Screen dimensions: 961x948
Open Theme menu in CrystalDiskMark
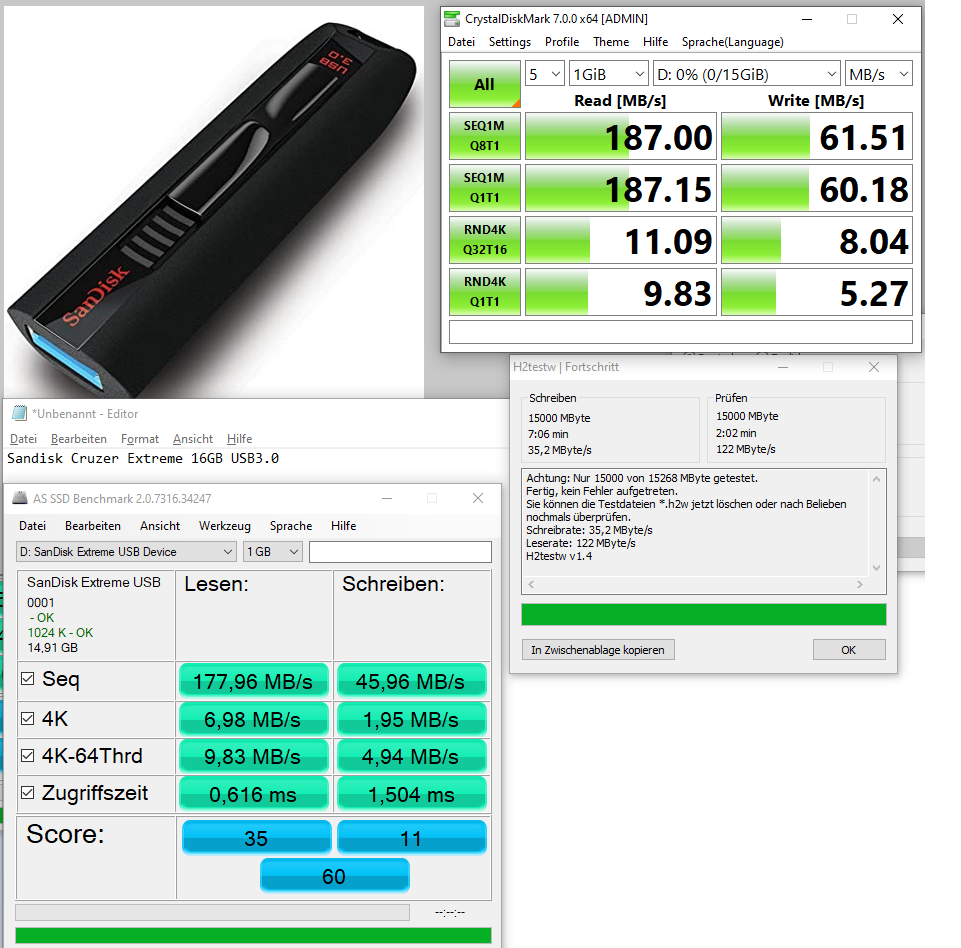point(611,42)
